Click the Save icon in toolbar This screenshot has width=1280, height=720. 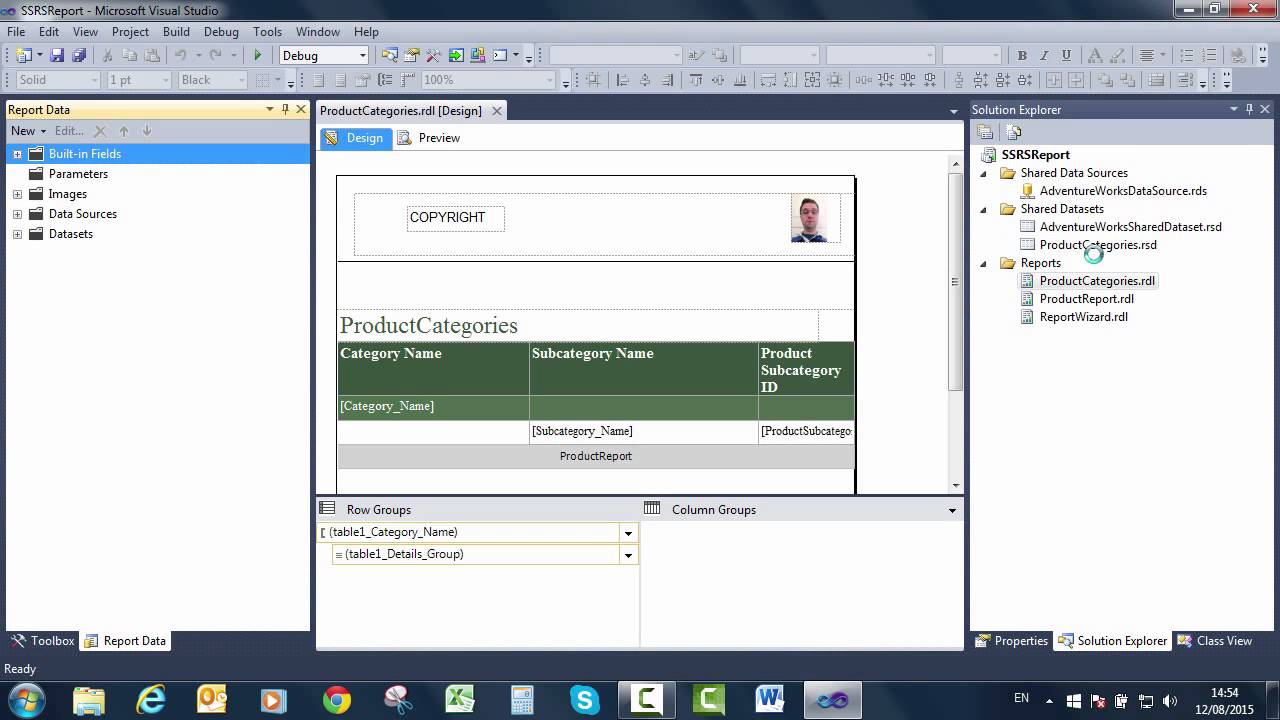click(57, 56)
